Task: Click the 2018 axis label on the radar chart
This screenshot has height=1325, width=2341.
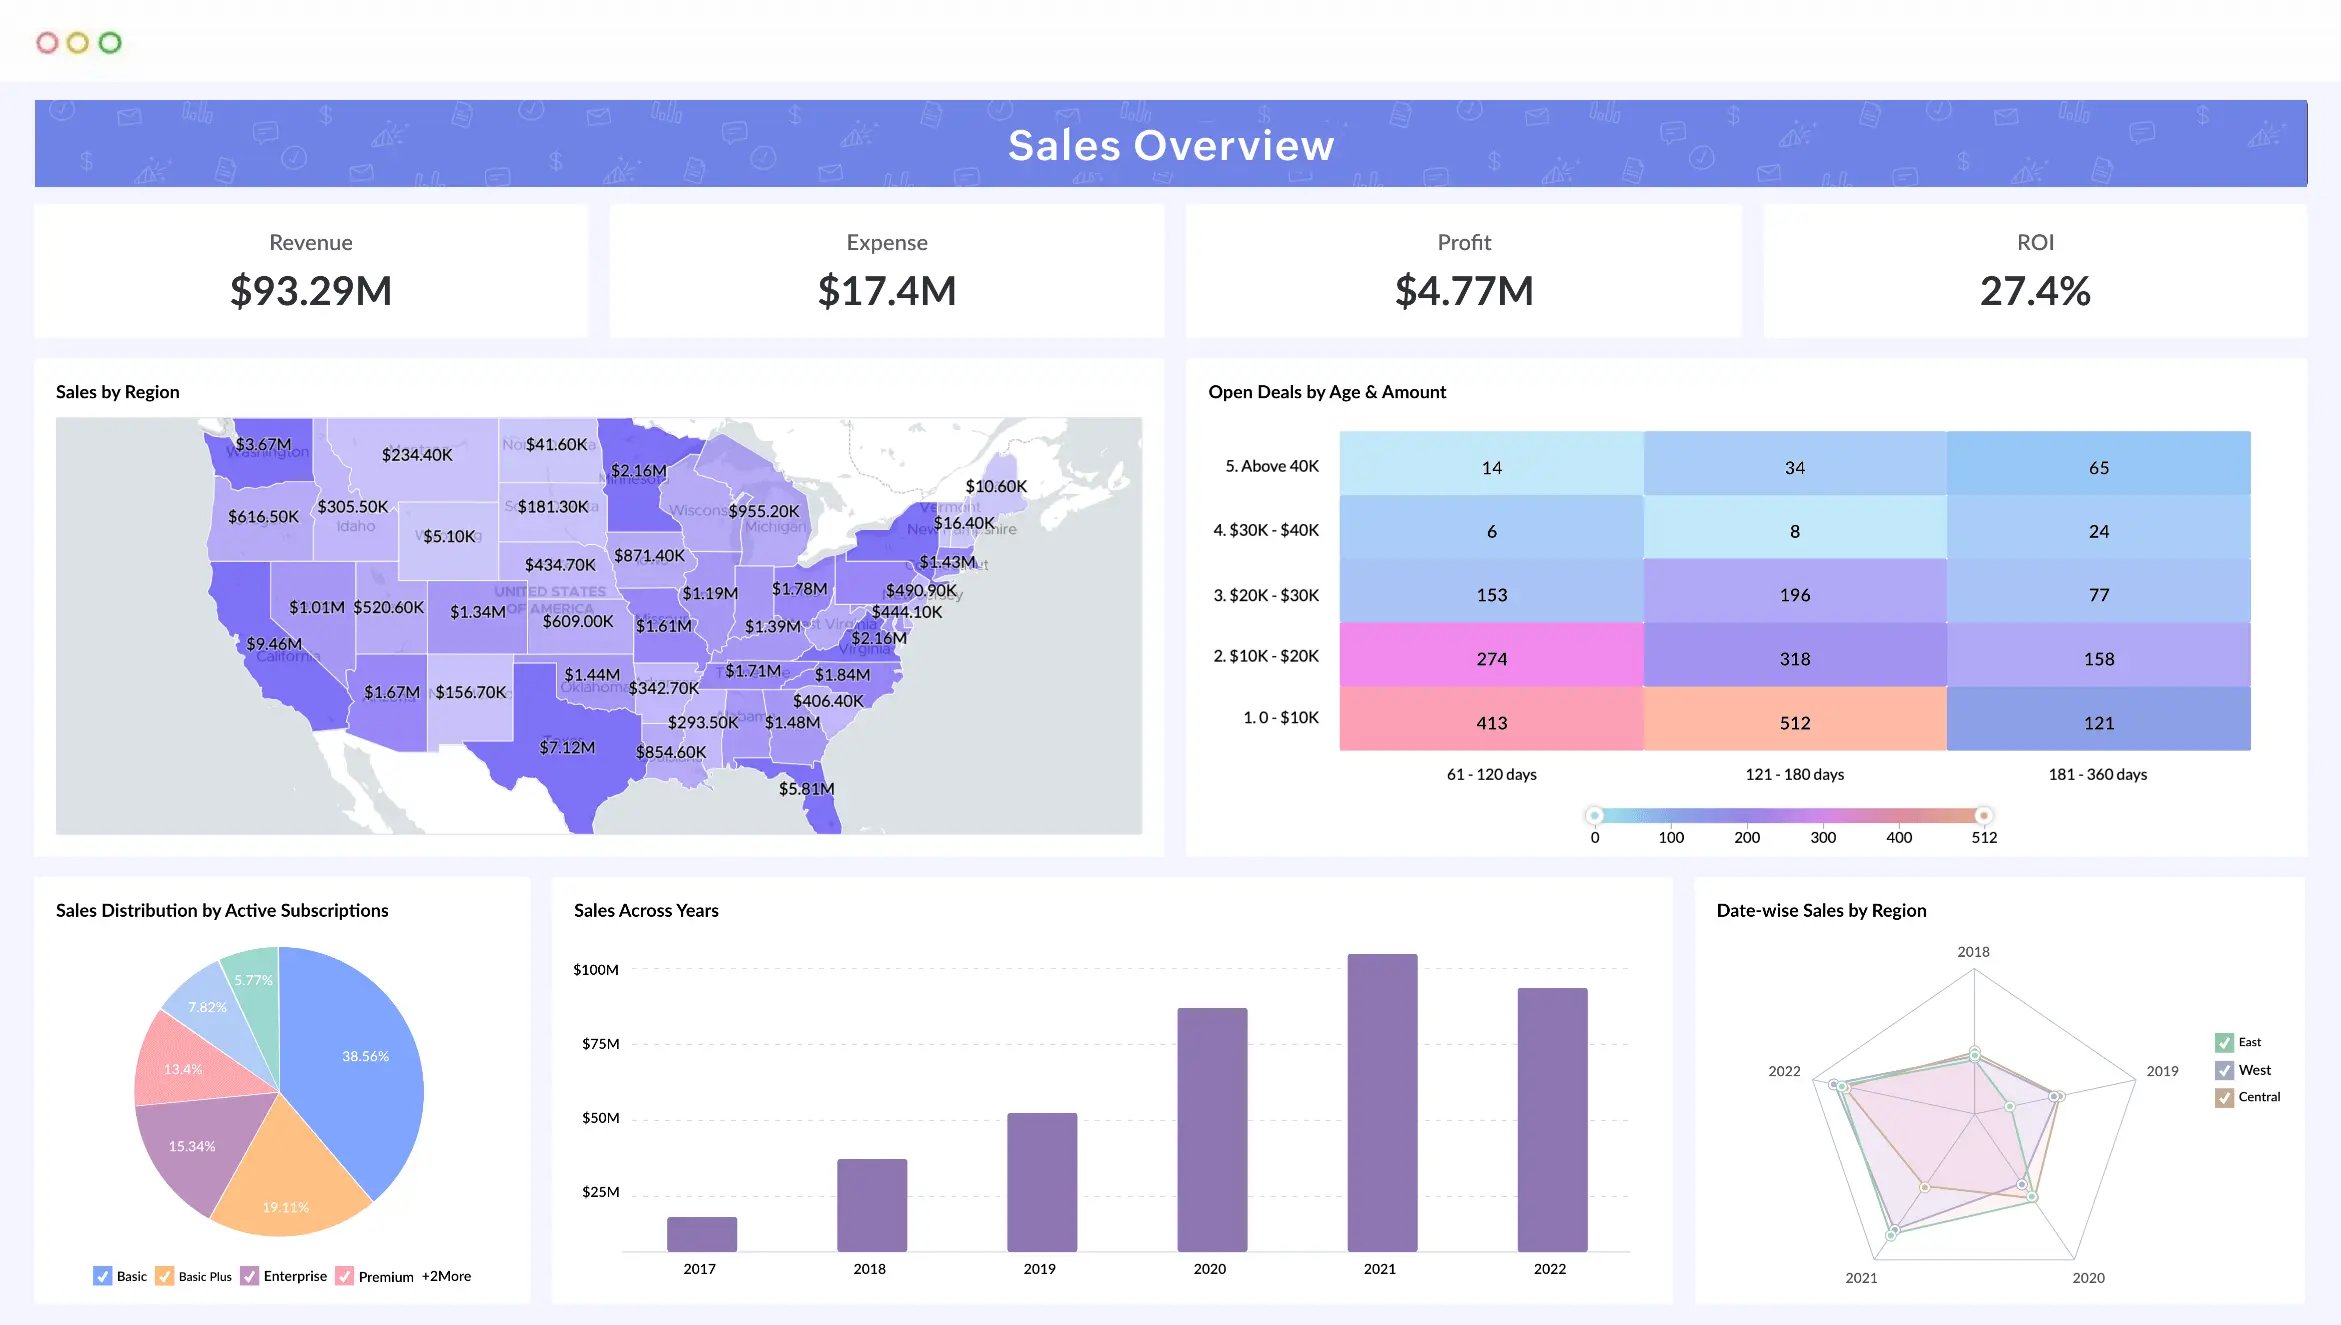Action: coord(1974,951)
